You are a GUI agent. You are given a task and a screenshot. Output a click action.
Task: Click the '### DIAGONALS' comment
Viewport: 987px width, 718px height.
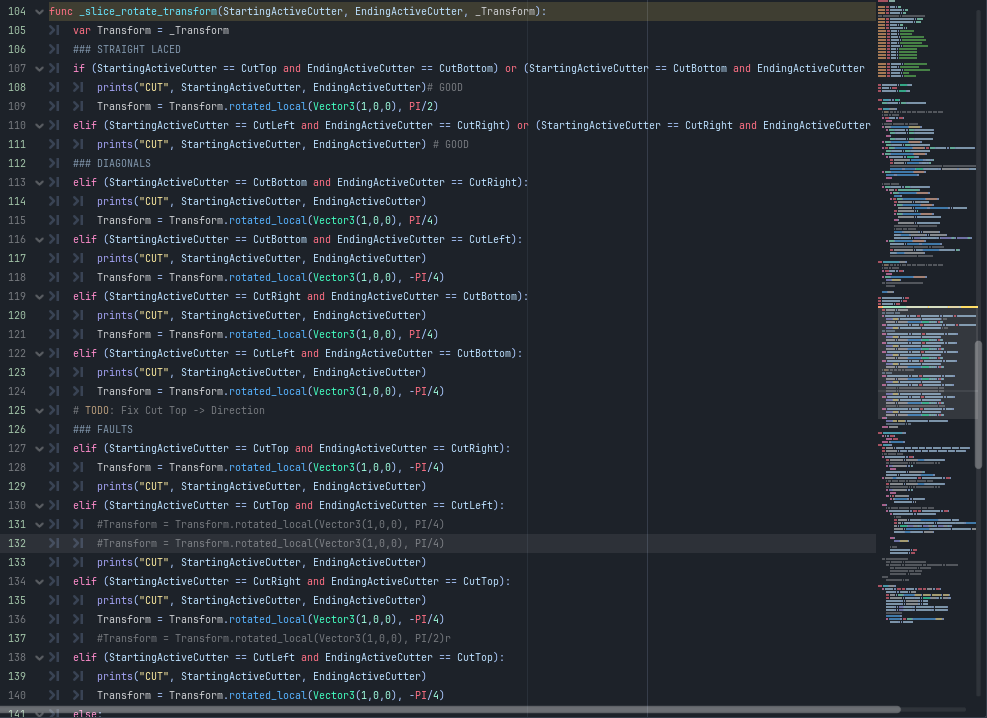[111, 163]
